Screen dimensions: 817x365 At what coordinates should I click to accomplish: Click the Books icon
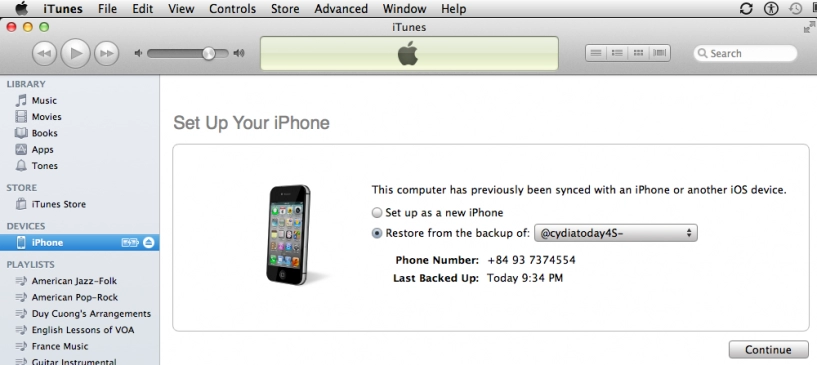21,133
